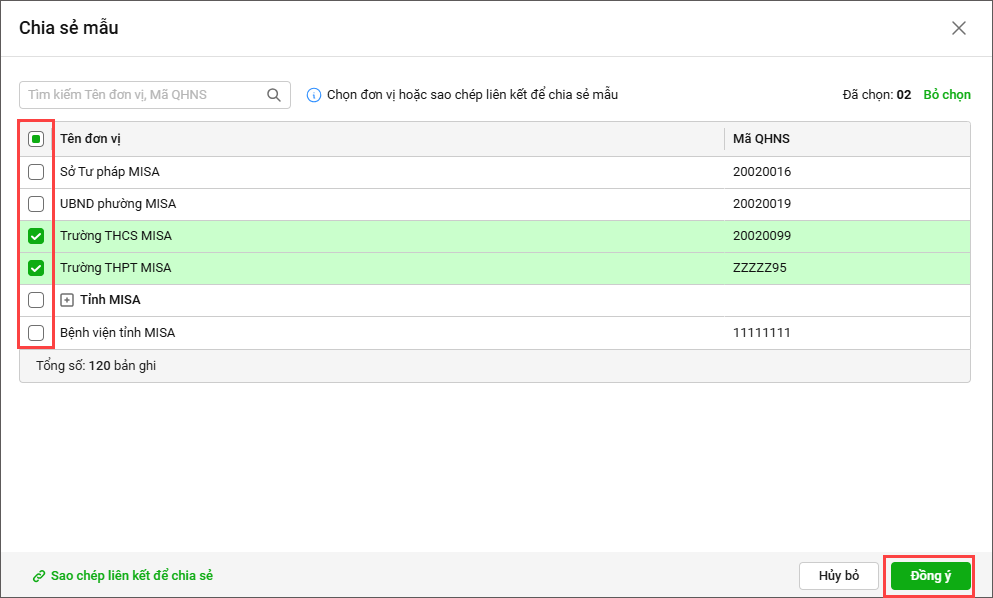Click the info icon beside the hint text
The height and width of the screenshot is (598, 993).
pyautogui.click(x=314, y=95)
